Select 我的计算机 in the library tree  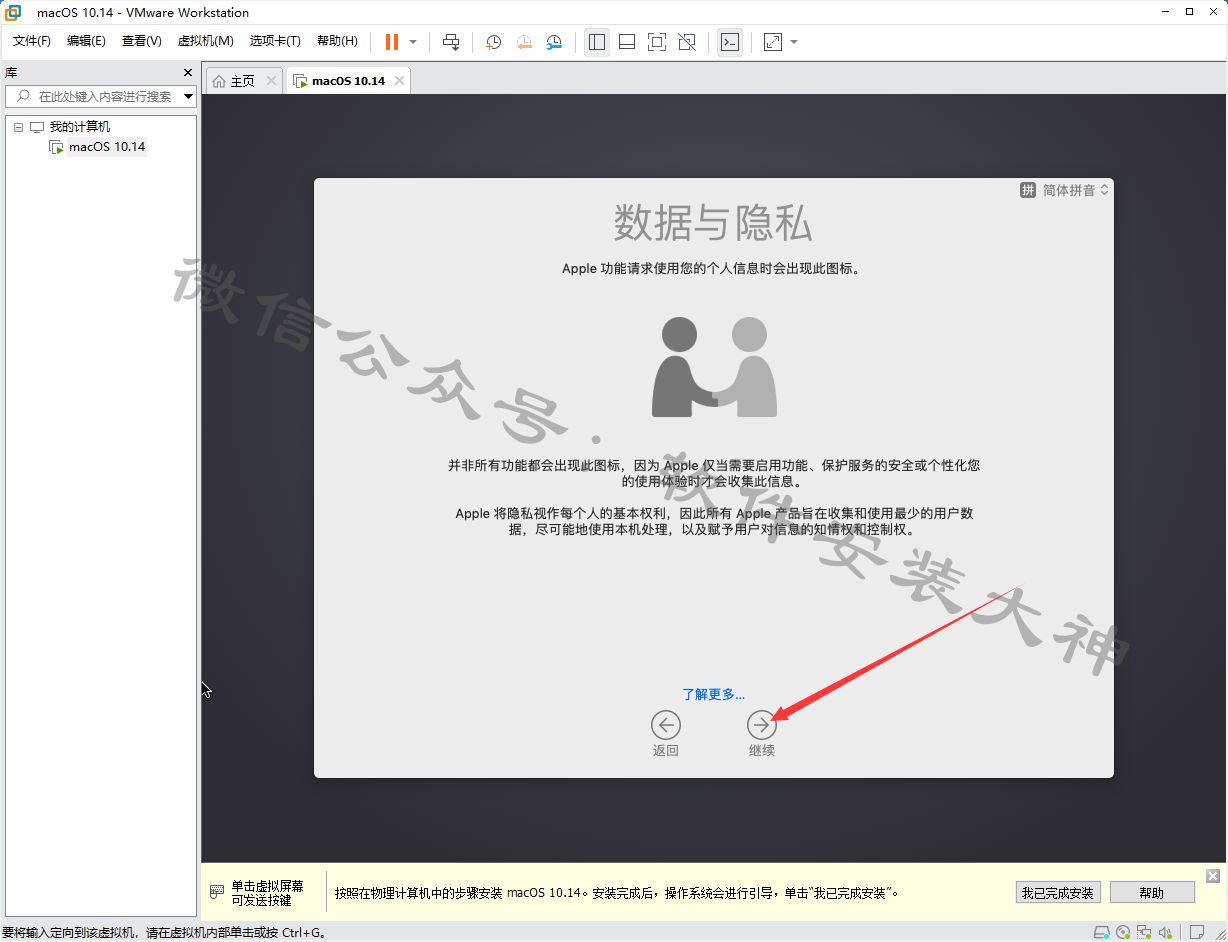(80, 127)
